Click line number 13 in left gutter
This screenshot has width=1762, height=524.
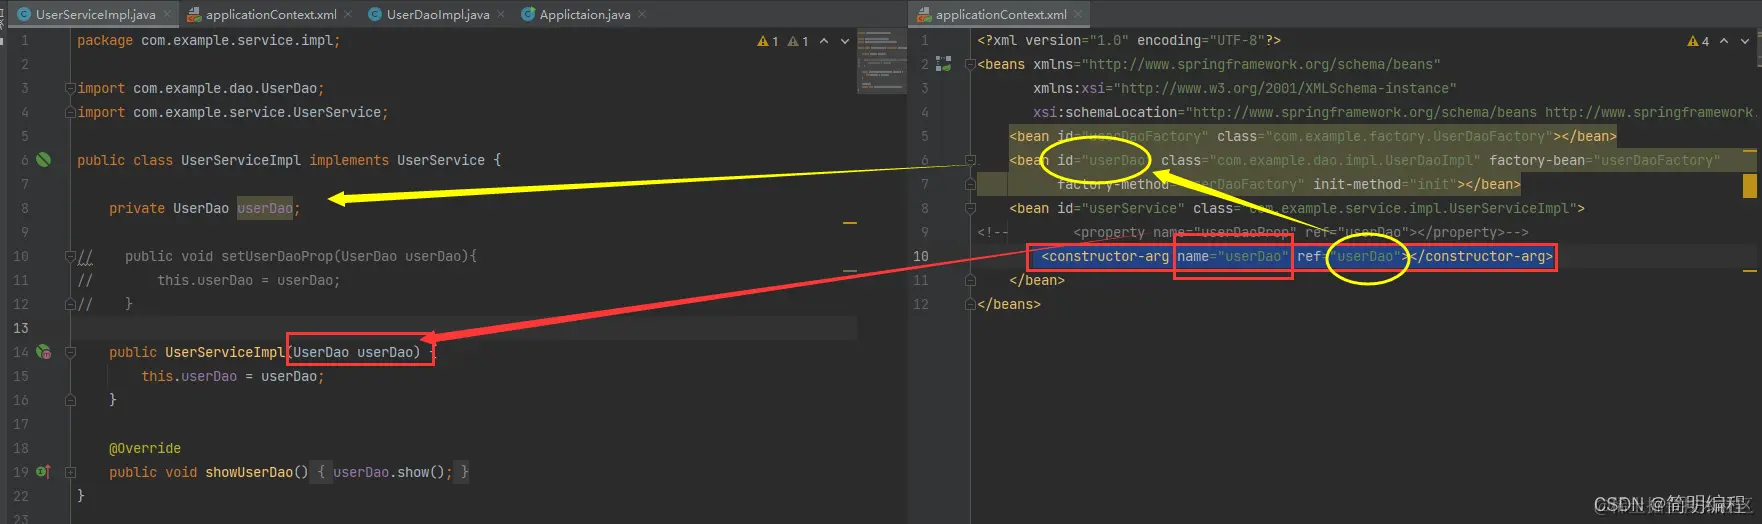point(20,328)
